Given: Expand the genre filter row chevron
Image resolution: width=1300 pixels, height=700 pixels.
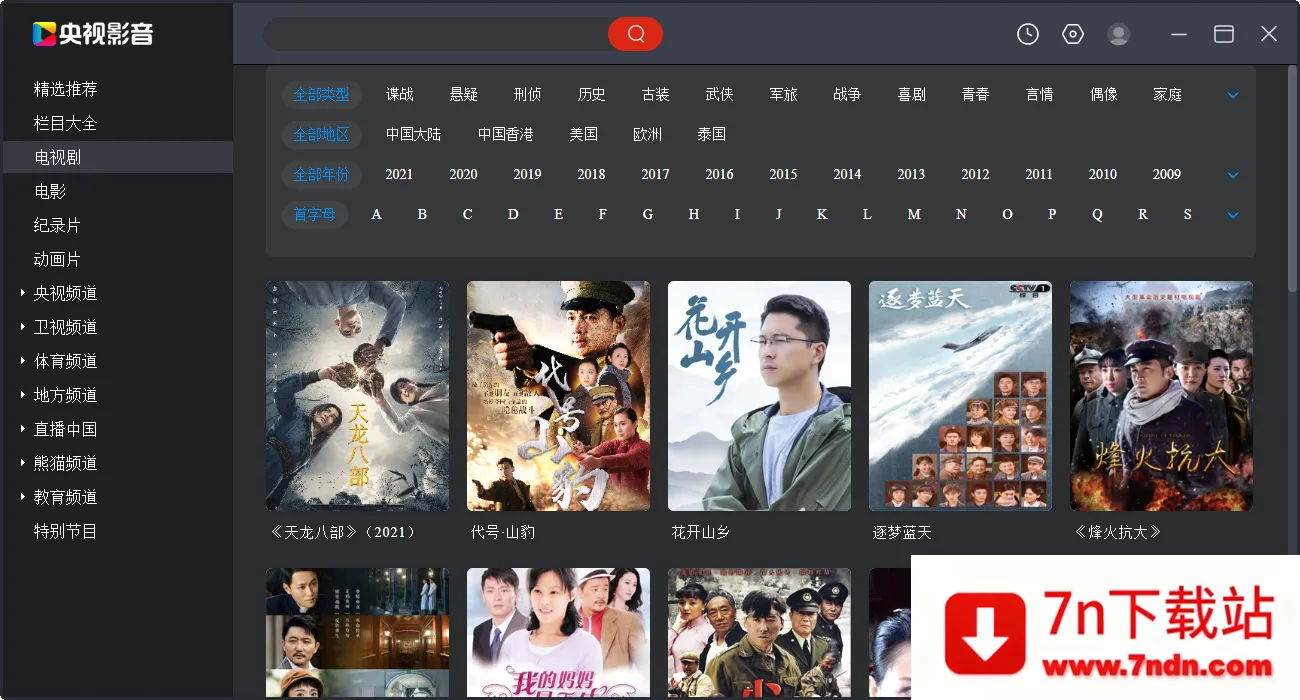Looking at the screenshot, I should pyautogui.click(x=1233, y=95).
